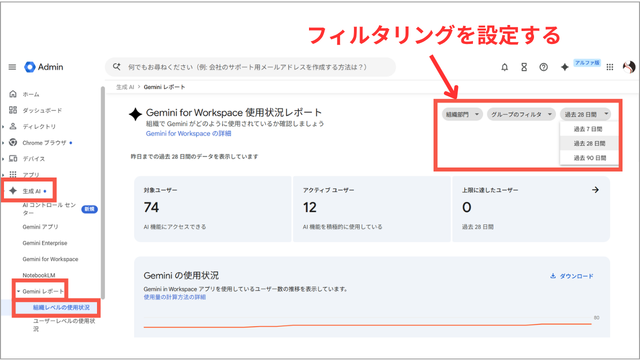
Task: Click the ダッシュボード dashboard icon
Action: pos(13,110)
